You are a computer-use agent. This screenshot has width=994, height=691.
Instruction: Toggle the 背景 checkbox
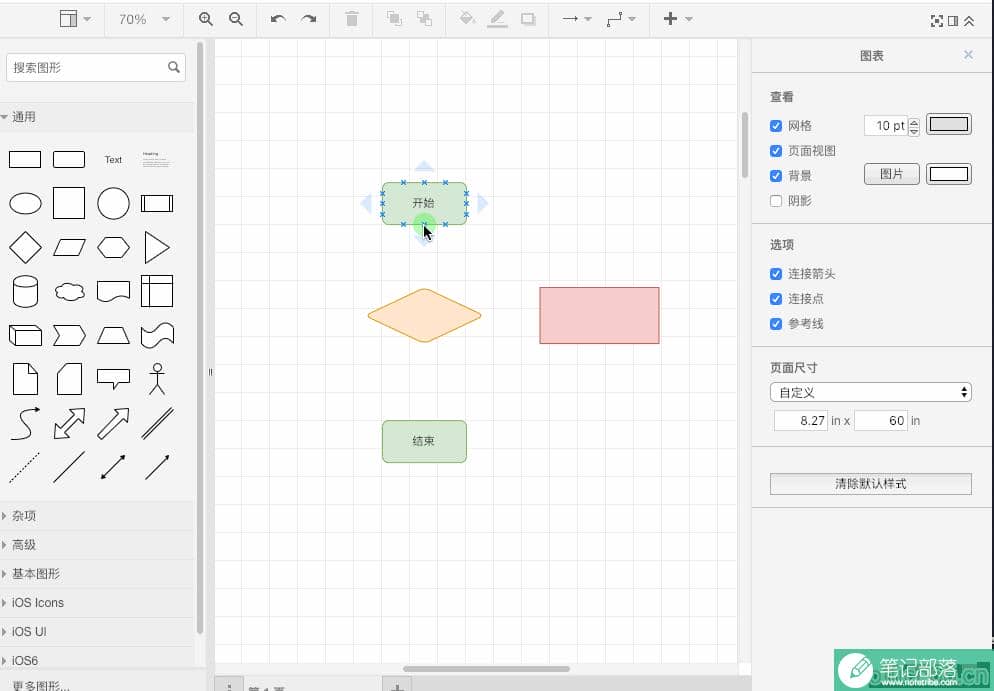point(776,176)
